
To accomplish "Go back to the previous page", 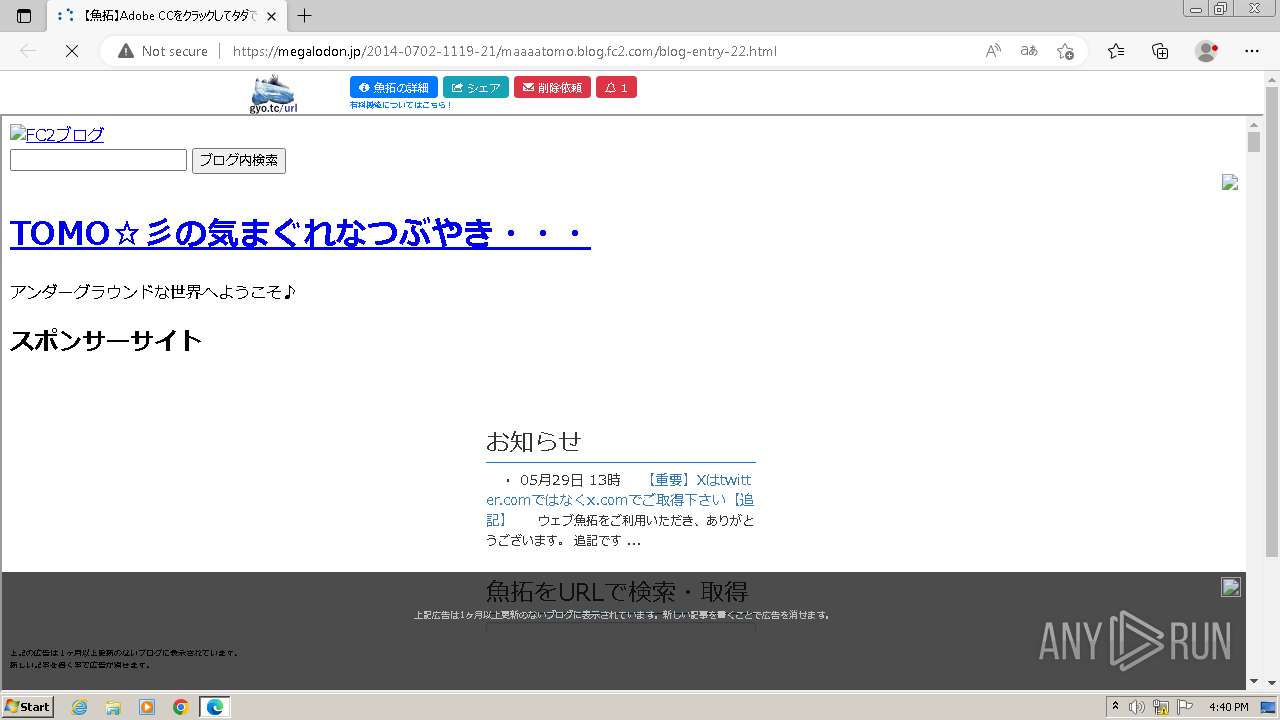I will pos(28,51).
